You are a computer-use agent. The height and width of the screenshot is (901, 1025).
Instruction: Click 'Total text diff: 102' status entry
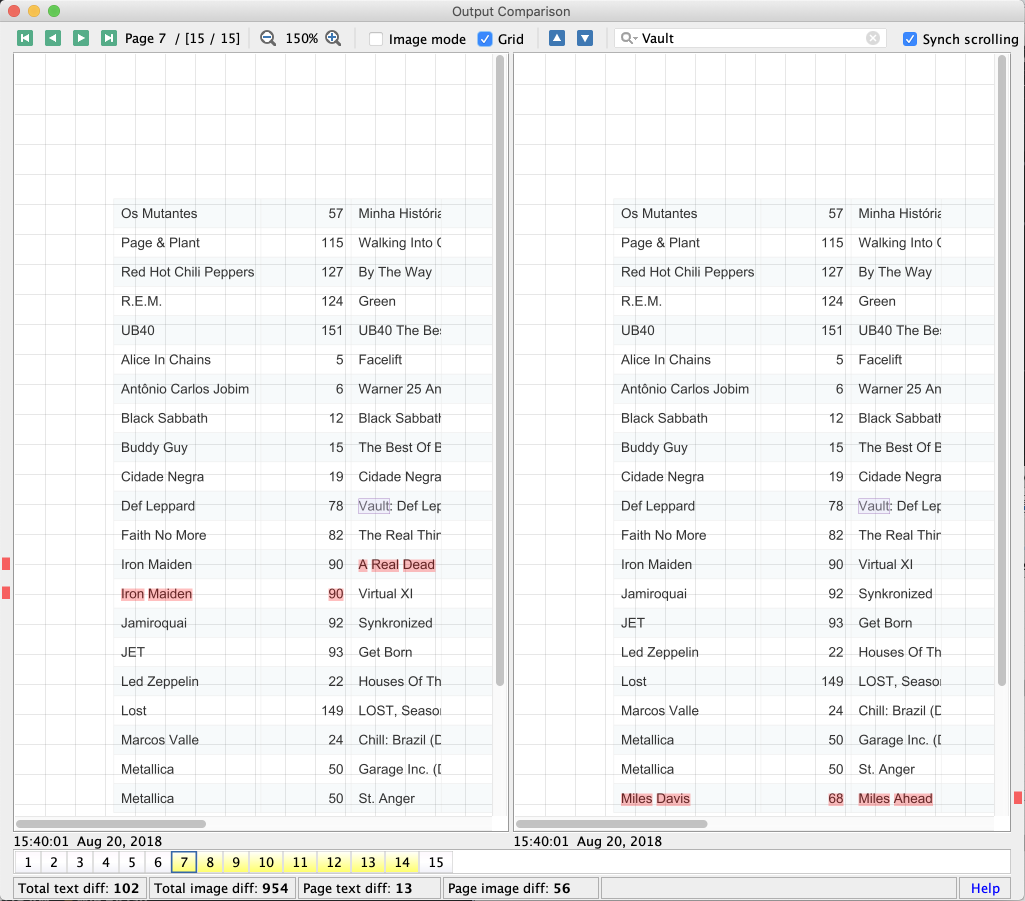pyautogui.click(x=78, y=888)
